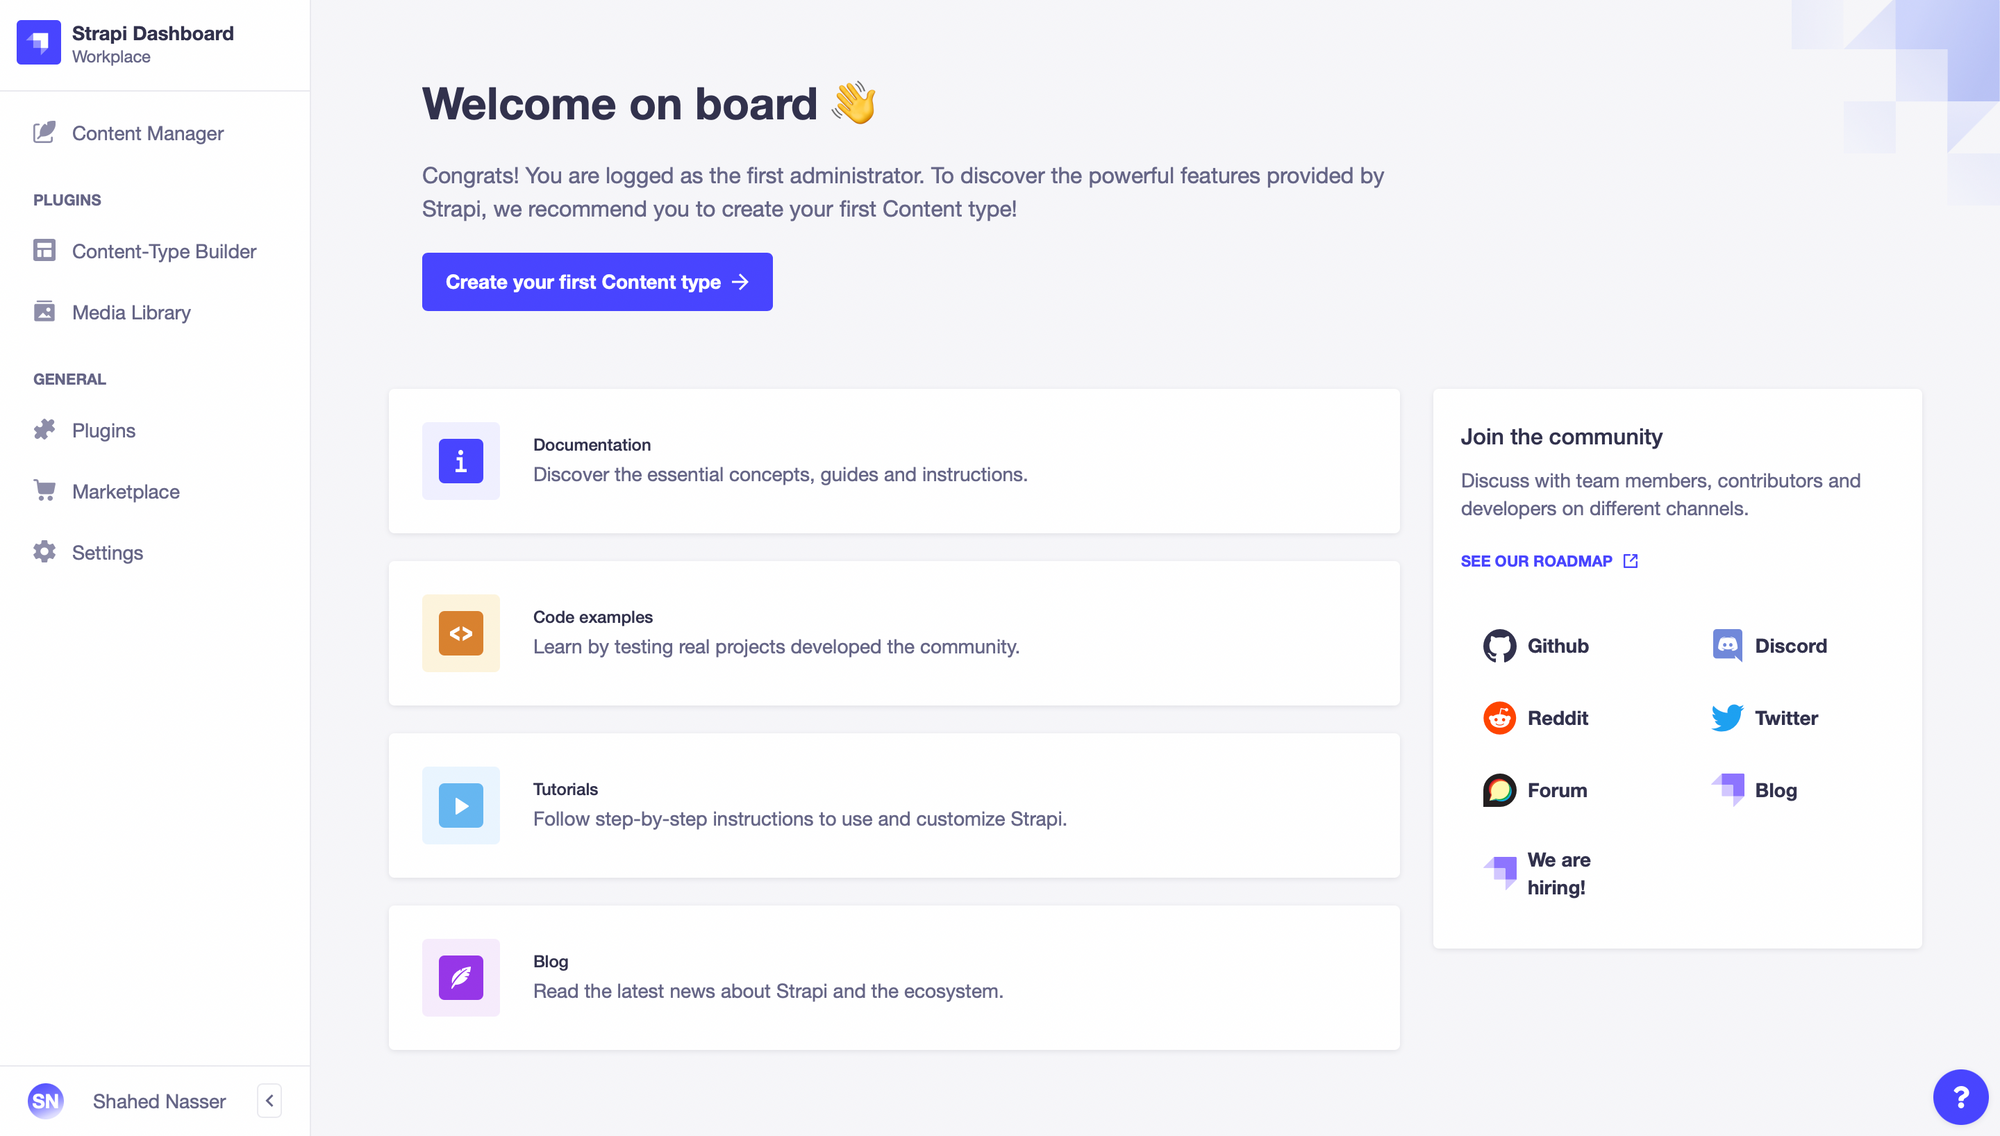Viewport: 2000px width, 1136px height.
Task: Open the help question mark button
Action: click(x=1960, y=1097)
